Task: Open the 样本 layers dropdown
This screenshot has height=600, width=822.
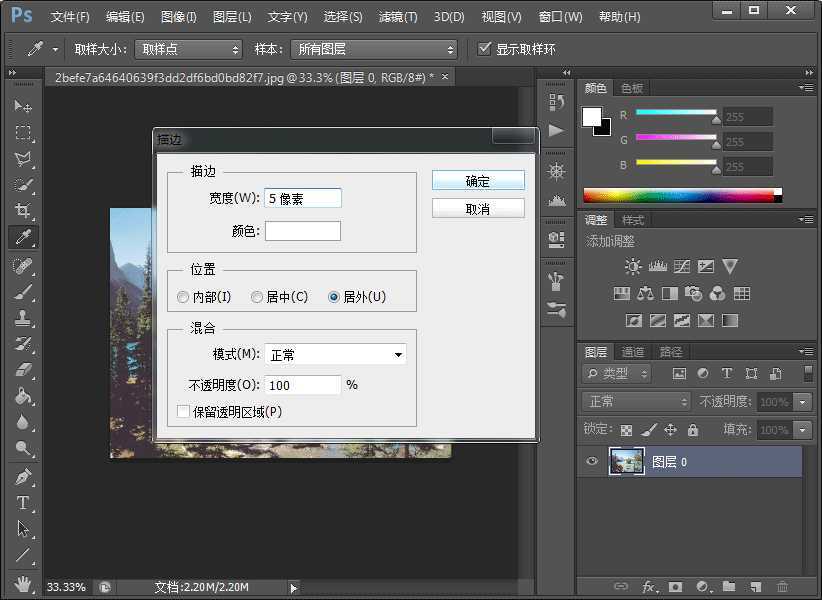Action: click(x=374, y=47)
